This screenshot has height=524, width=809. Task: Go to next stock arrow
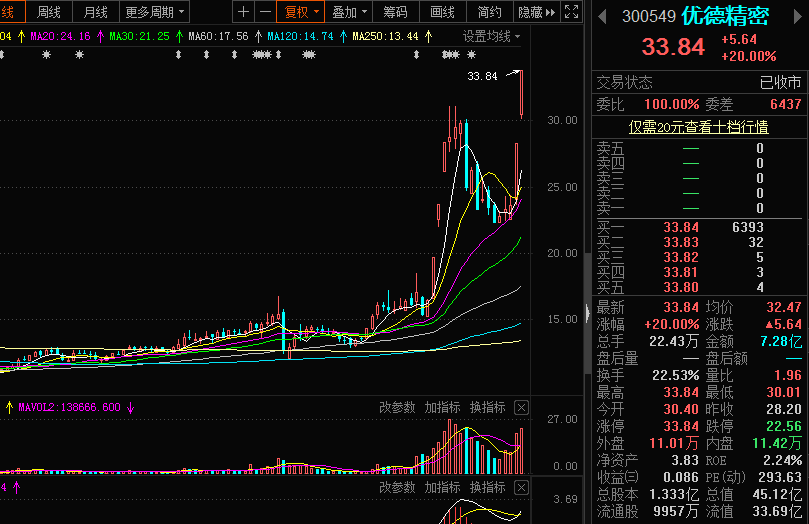tap(798, 17)
